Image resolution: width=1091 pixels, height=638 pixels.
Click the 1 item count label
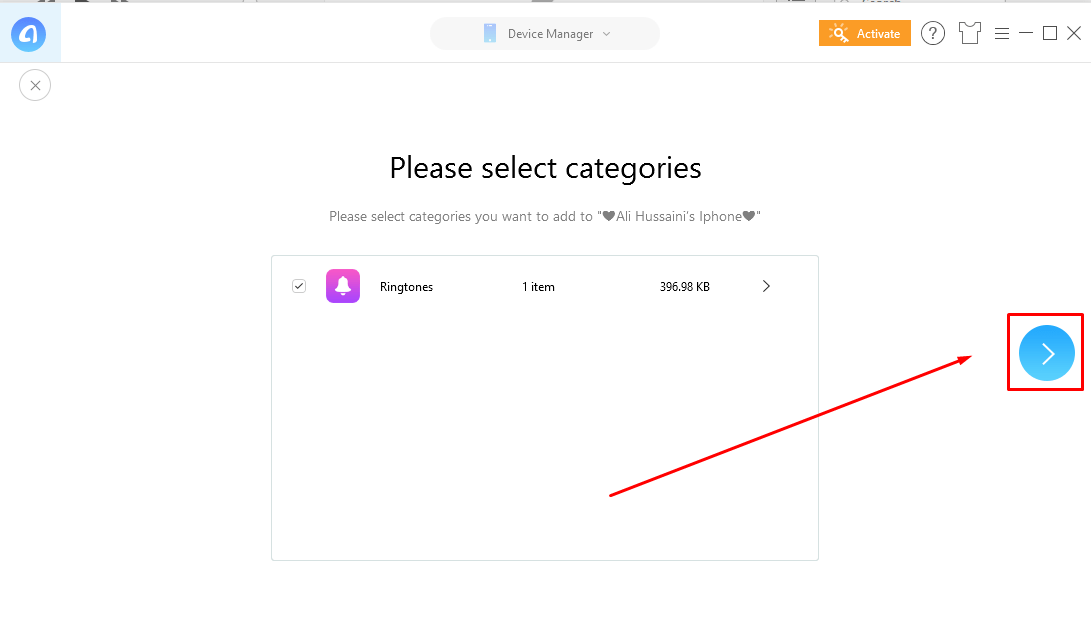click(538, 287)
